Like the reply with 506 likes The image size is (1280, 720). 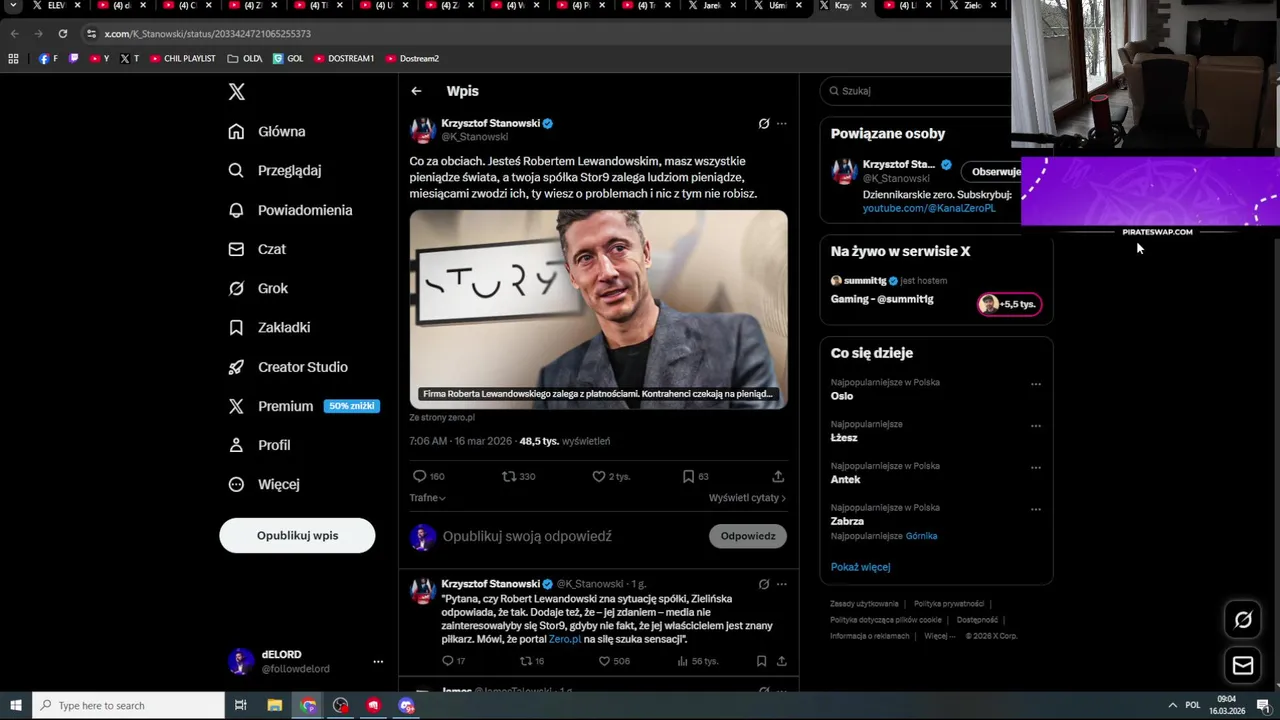point(614,661)
